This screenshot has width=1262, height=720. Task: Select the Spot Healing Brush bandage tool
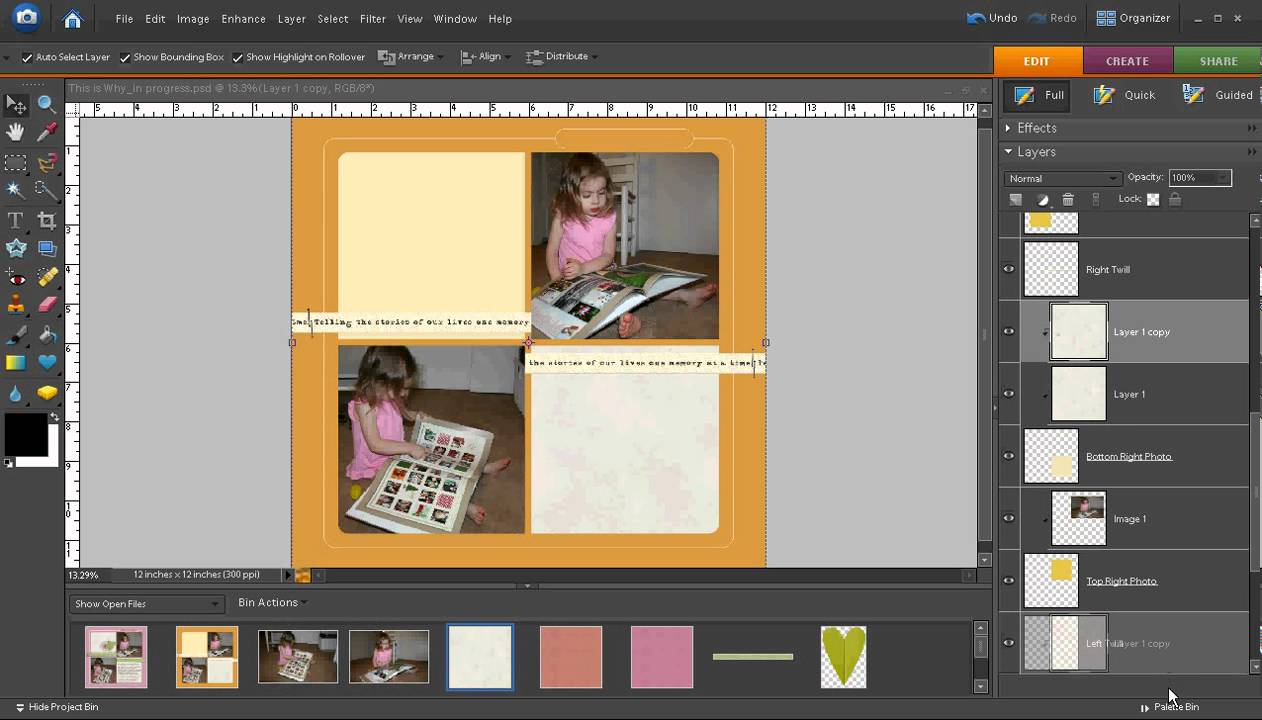click(x=47, y=277)
